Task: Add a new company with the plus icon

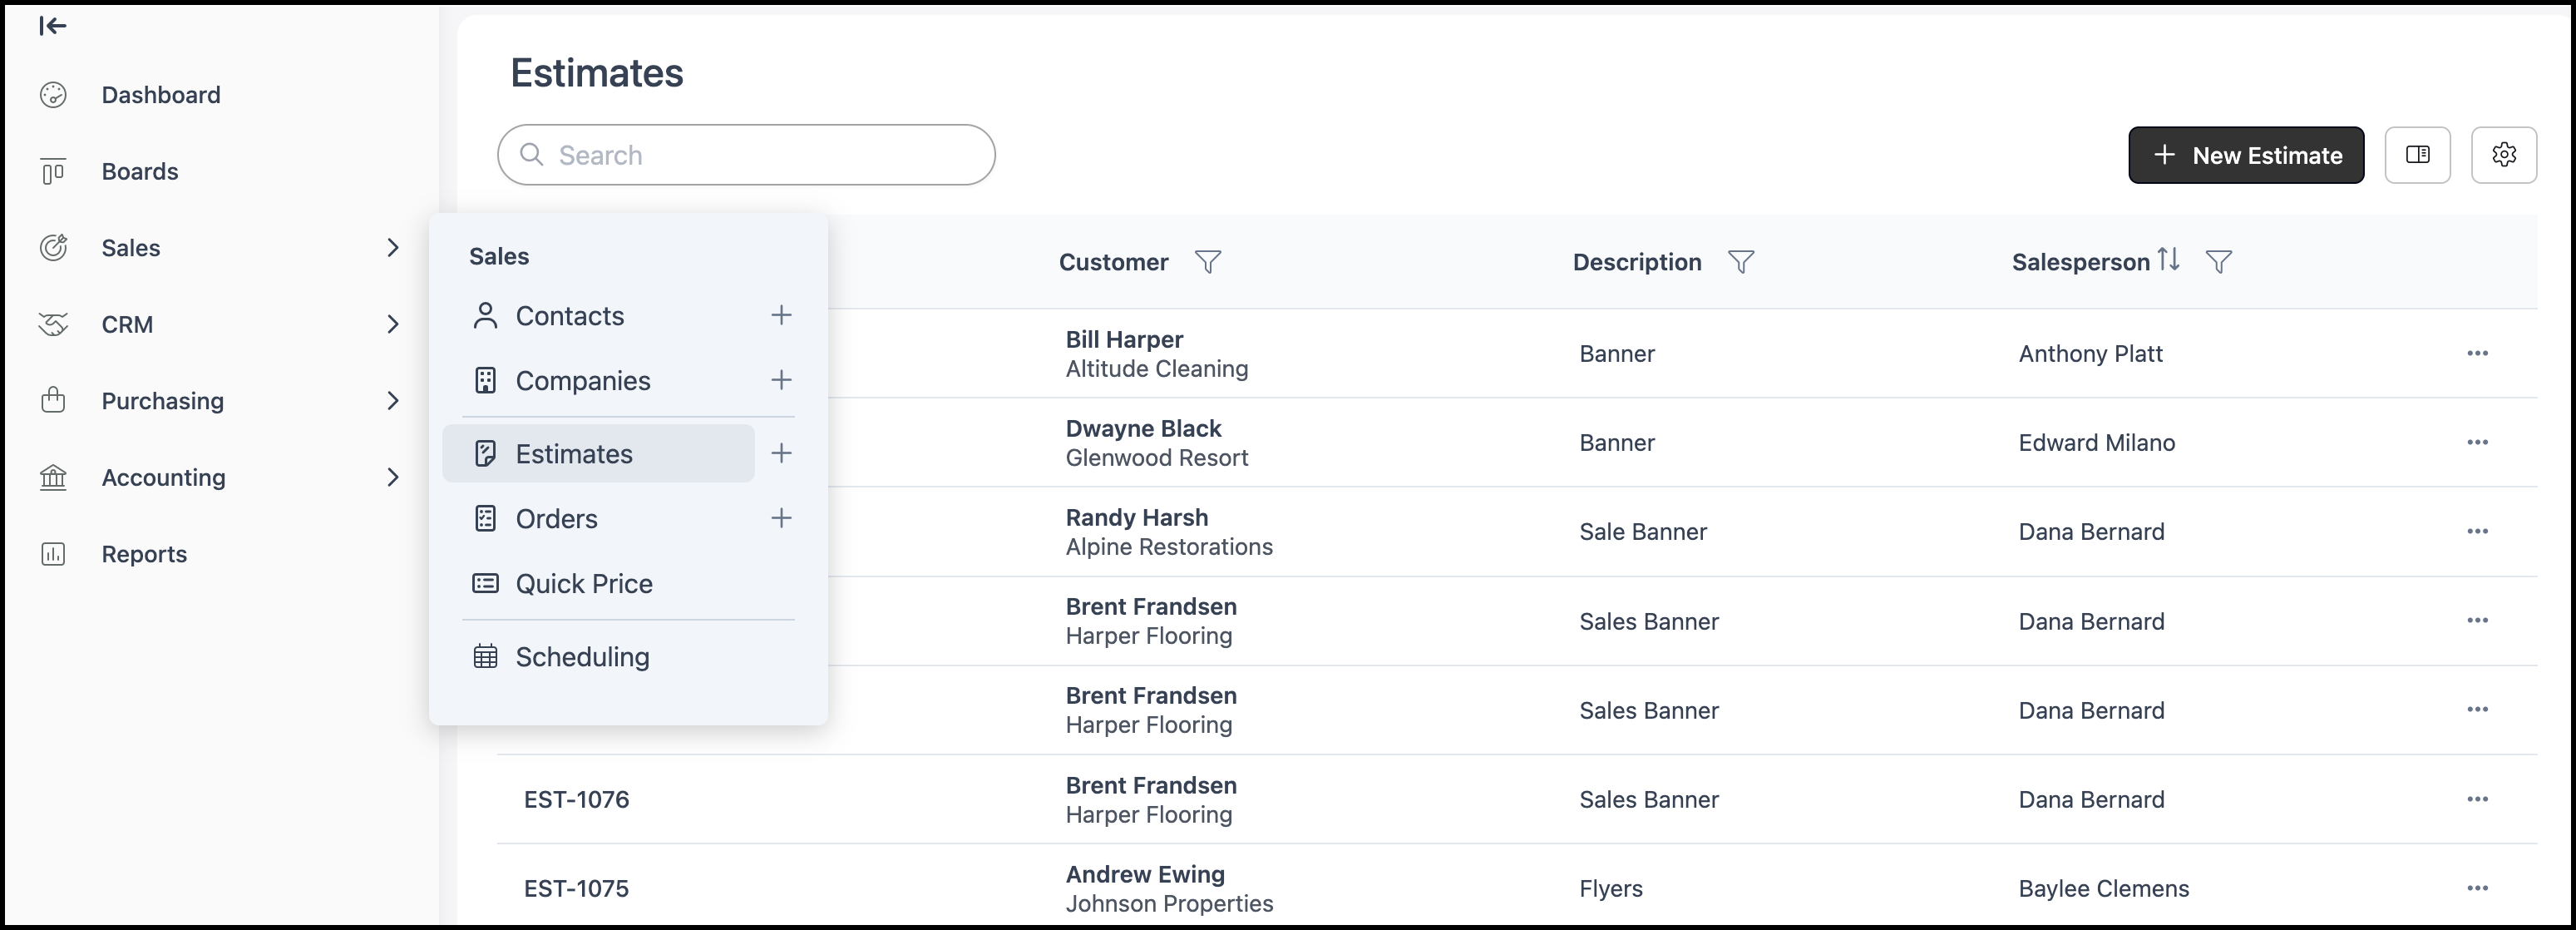Action: tap(781, 380)
